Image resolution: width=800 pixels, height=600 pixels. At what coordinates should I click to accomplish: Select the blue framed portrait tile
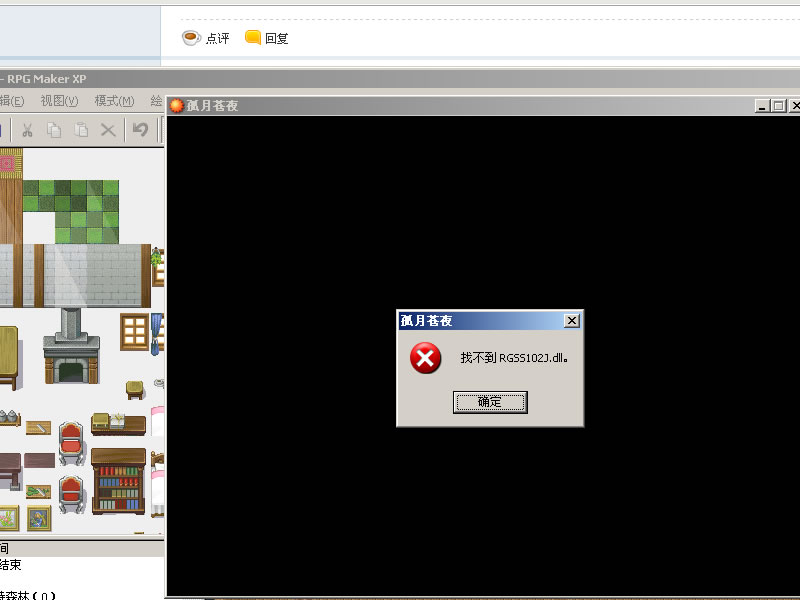pyautogui.click(x=39, y=518)
